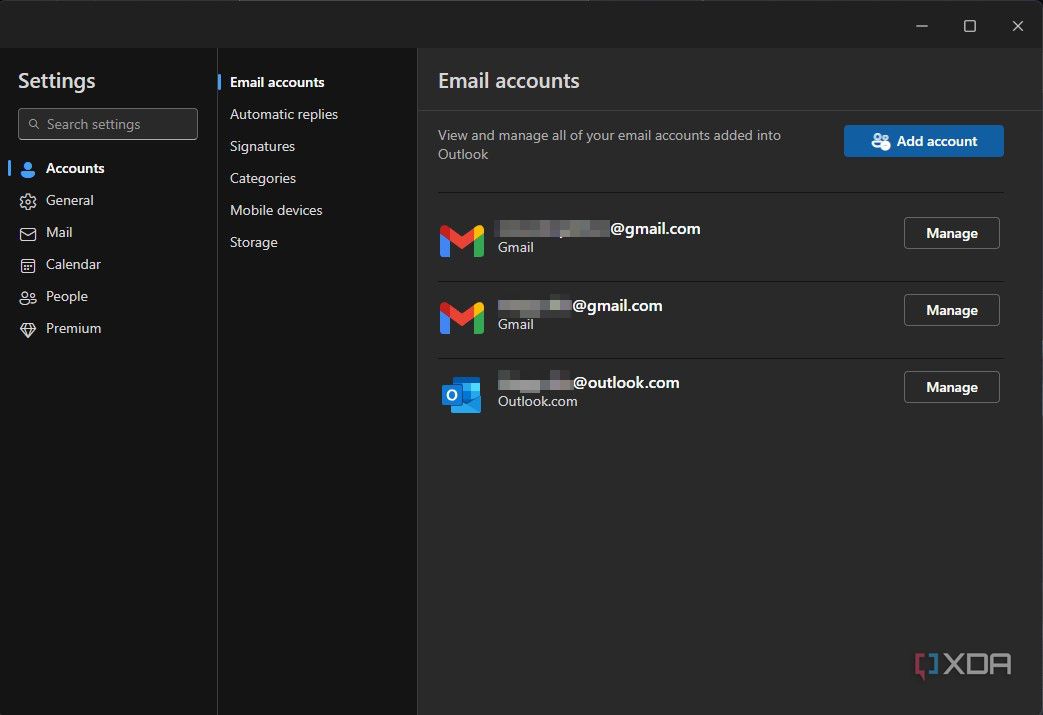Select the Email accounts tab
Screen dimensions: 1043x715
pos(277,82)
